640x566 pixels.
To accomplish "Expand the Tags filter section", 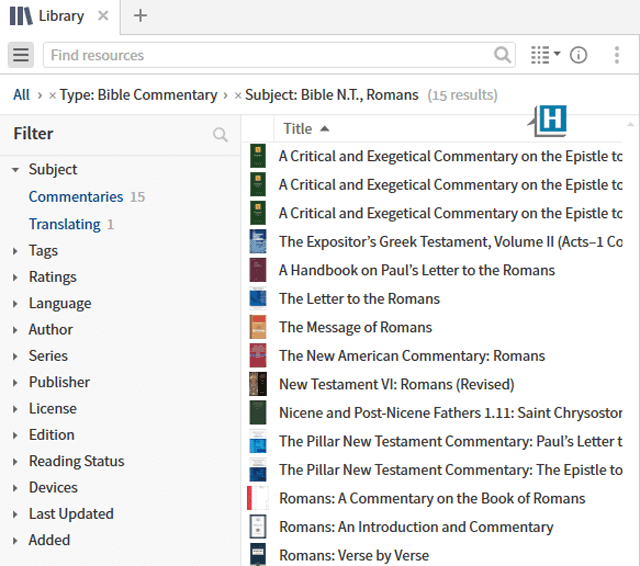I will (16, 251).
